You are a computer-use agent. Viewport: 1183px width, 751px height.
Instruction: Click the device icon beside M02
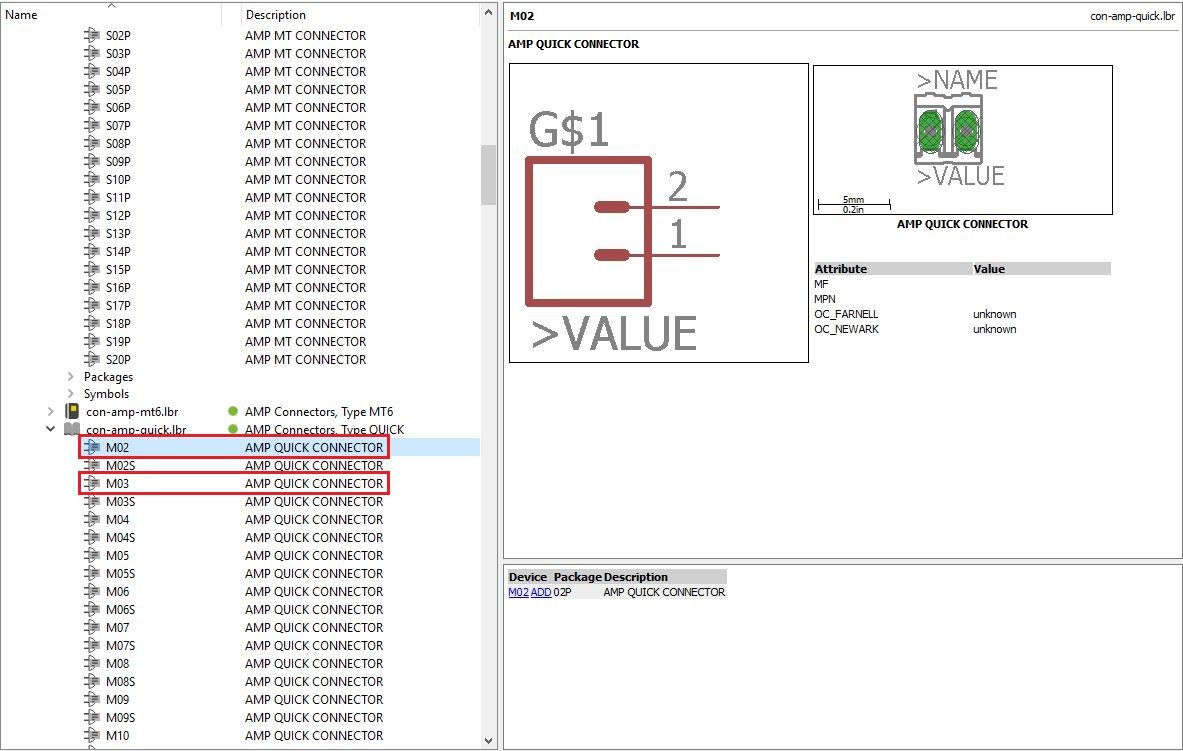[x=92, y=447]
